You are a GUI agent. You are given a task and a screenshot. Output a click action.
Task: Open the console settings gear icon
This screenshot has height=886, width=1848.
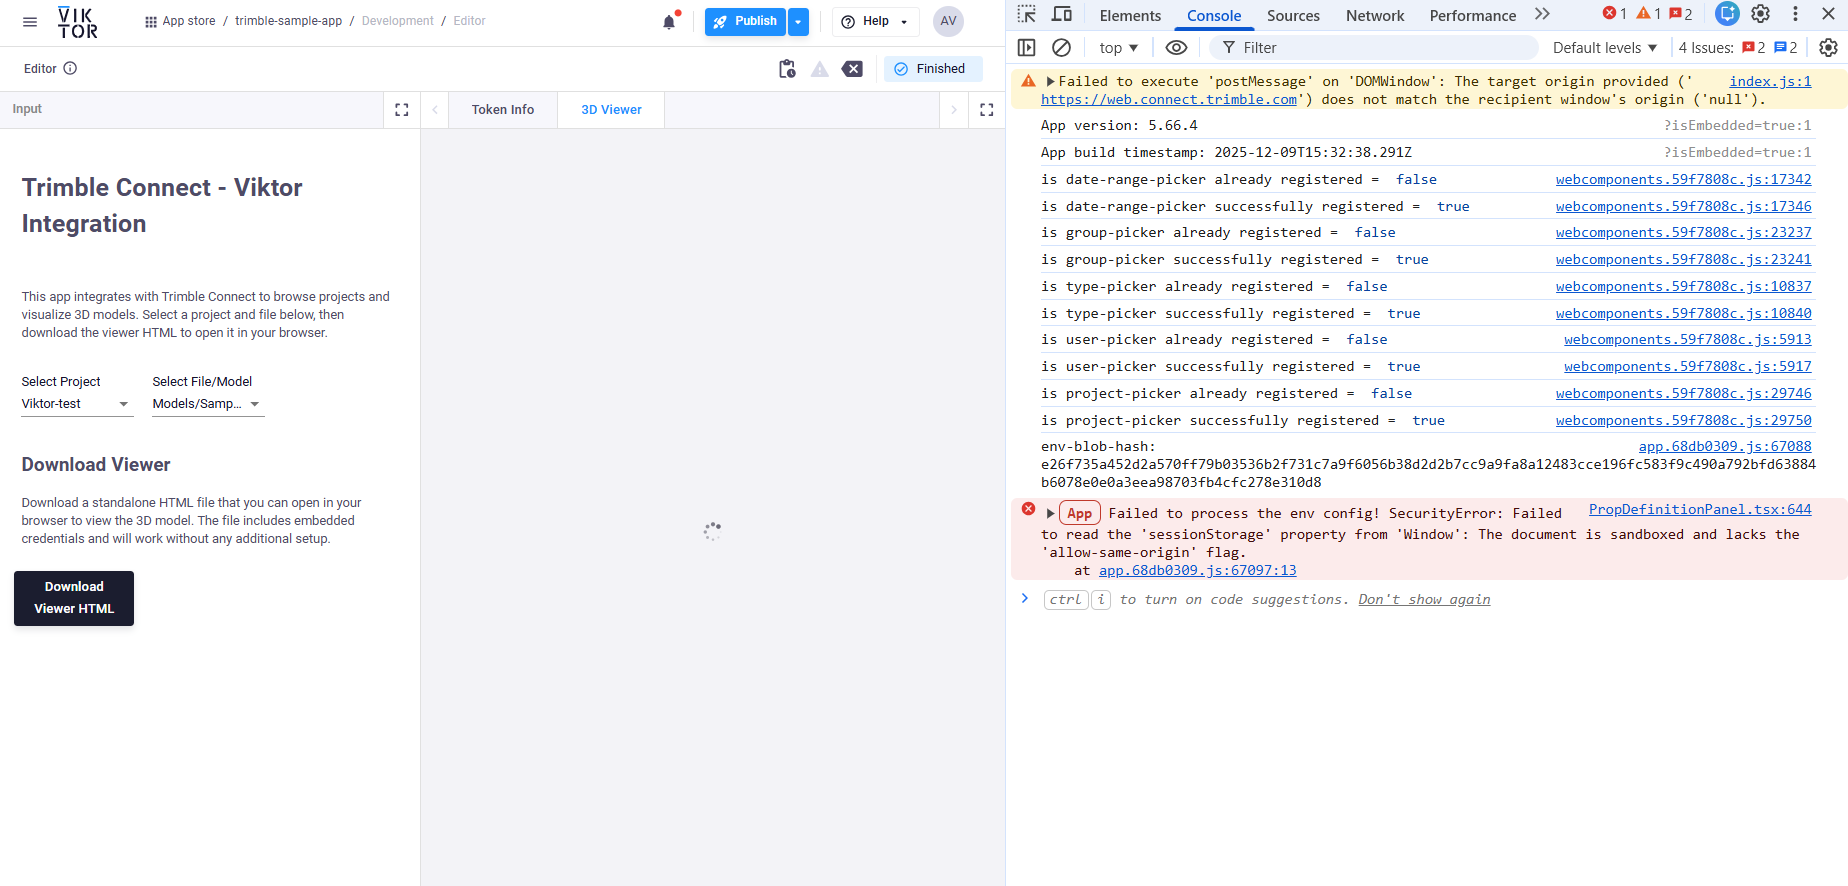[x=1828, y=48]
